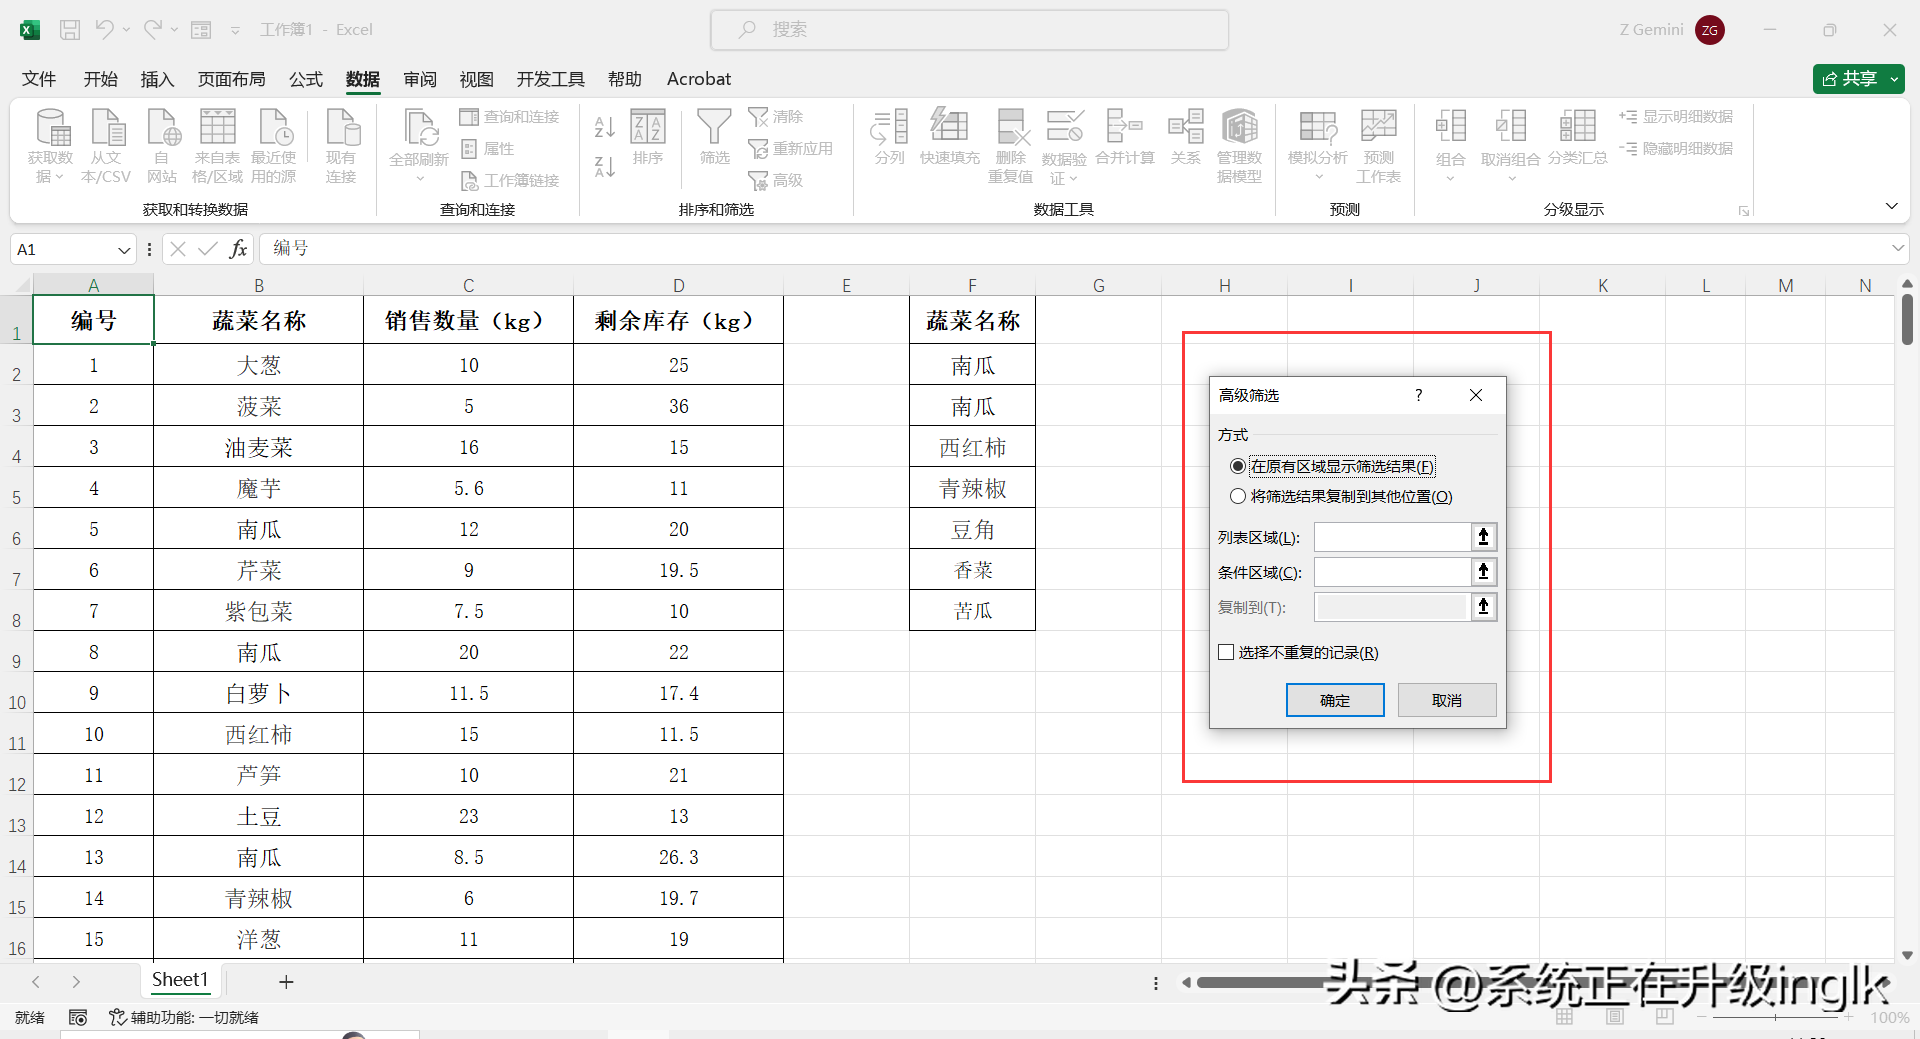Click the zoom slider in status bar

1776,1017
